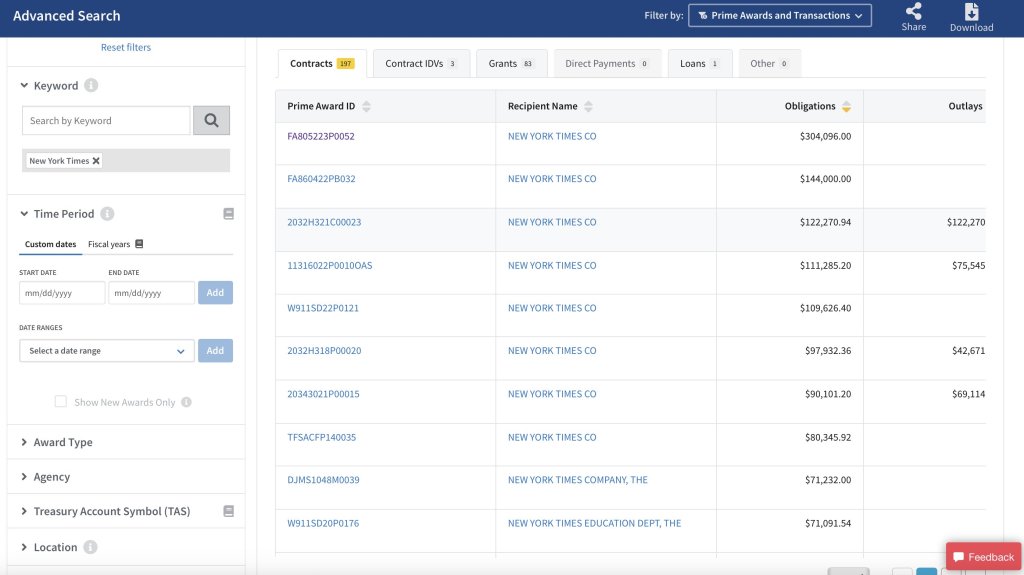Switch to the Contract IDVs tab
Image resolution: width=1024 pixels, height=575 pixels.
(x=420, y=64)
